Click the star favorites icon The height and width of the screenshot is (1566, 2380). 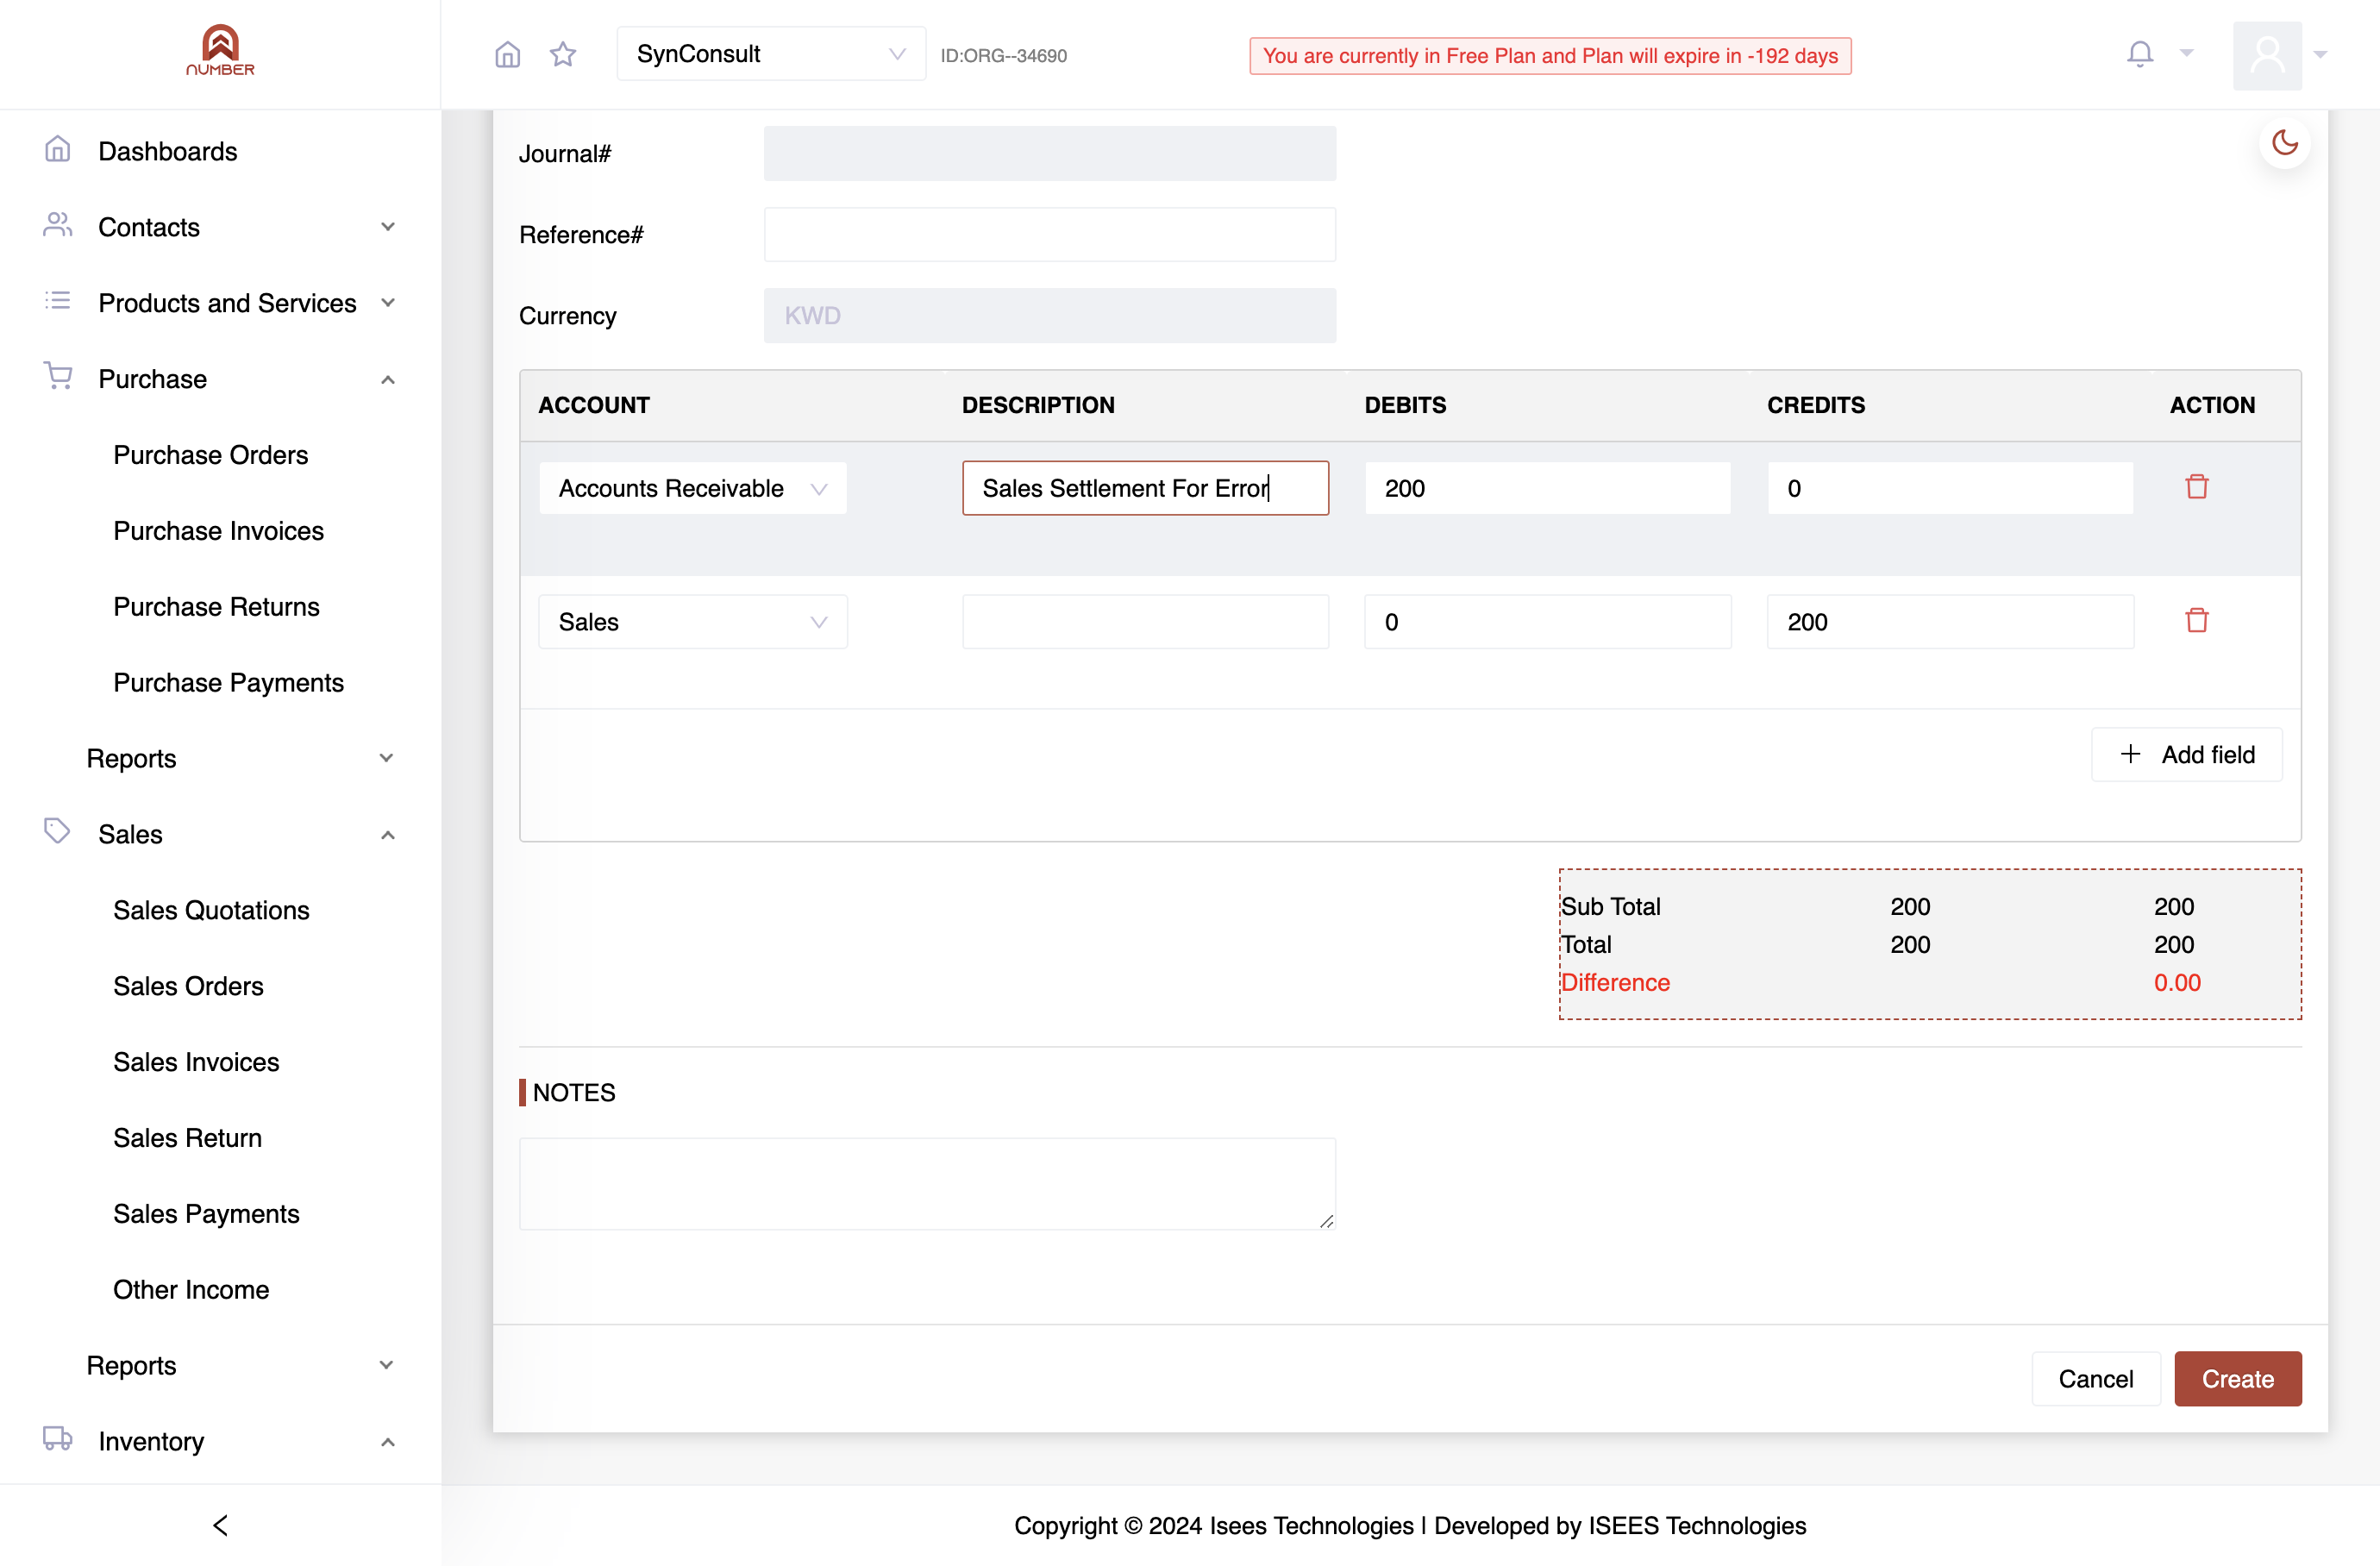(x=563, y=54)
